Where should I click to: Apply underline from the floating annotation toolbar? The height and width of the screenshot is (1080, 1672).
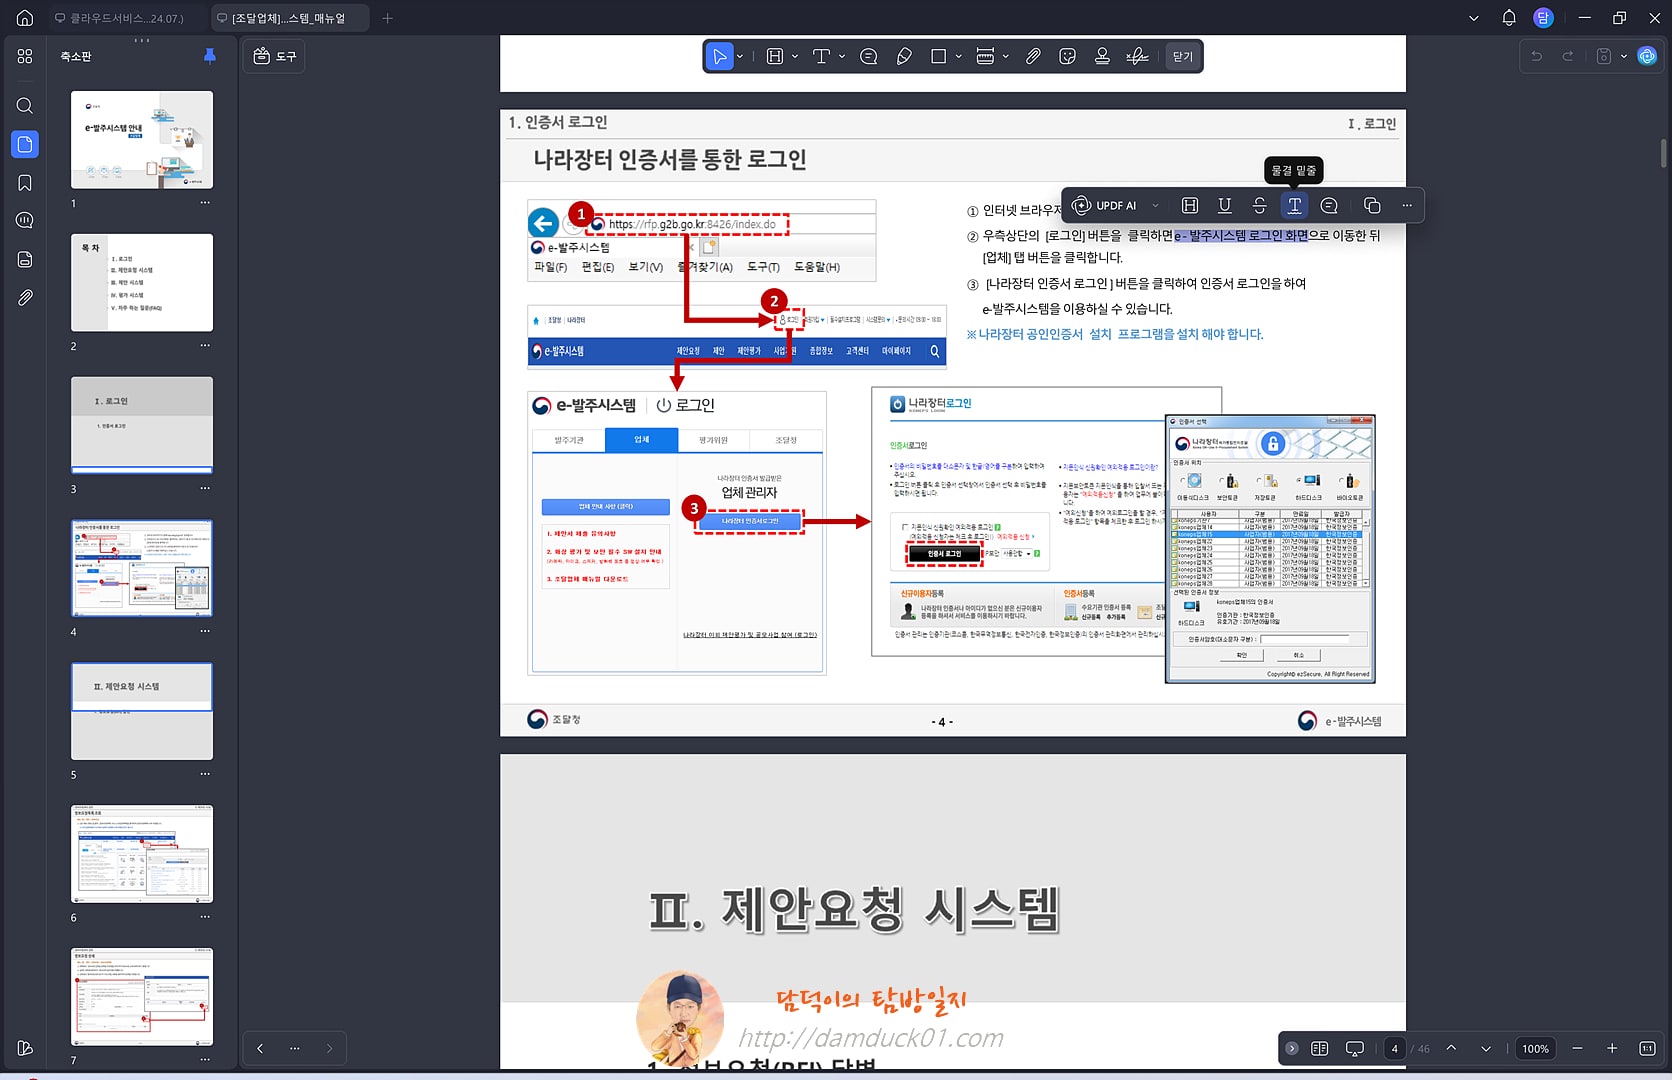point(1224,205)
